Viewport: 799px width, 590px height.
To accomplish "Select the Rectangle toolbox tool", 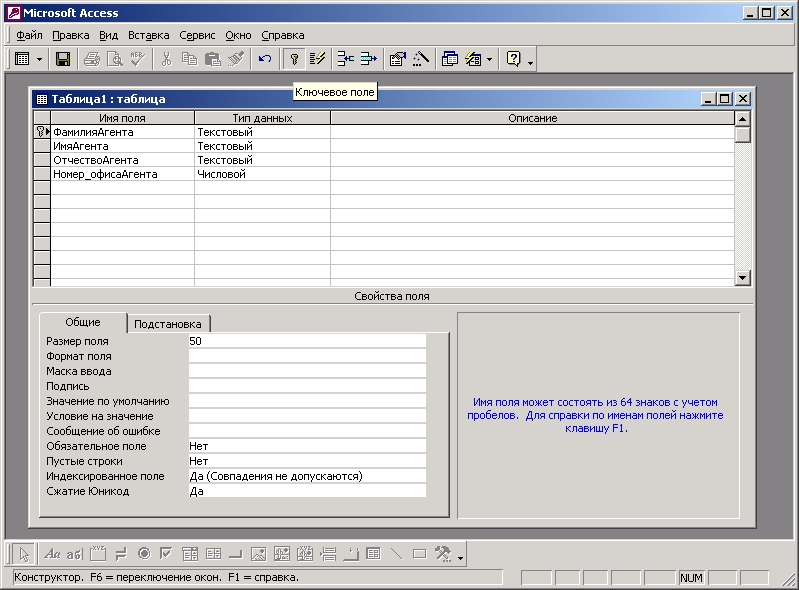I will click(420, 554).
